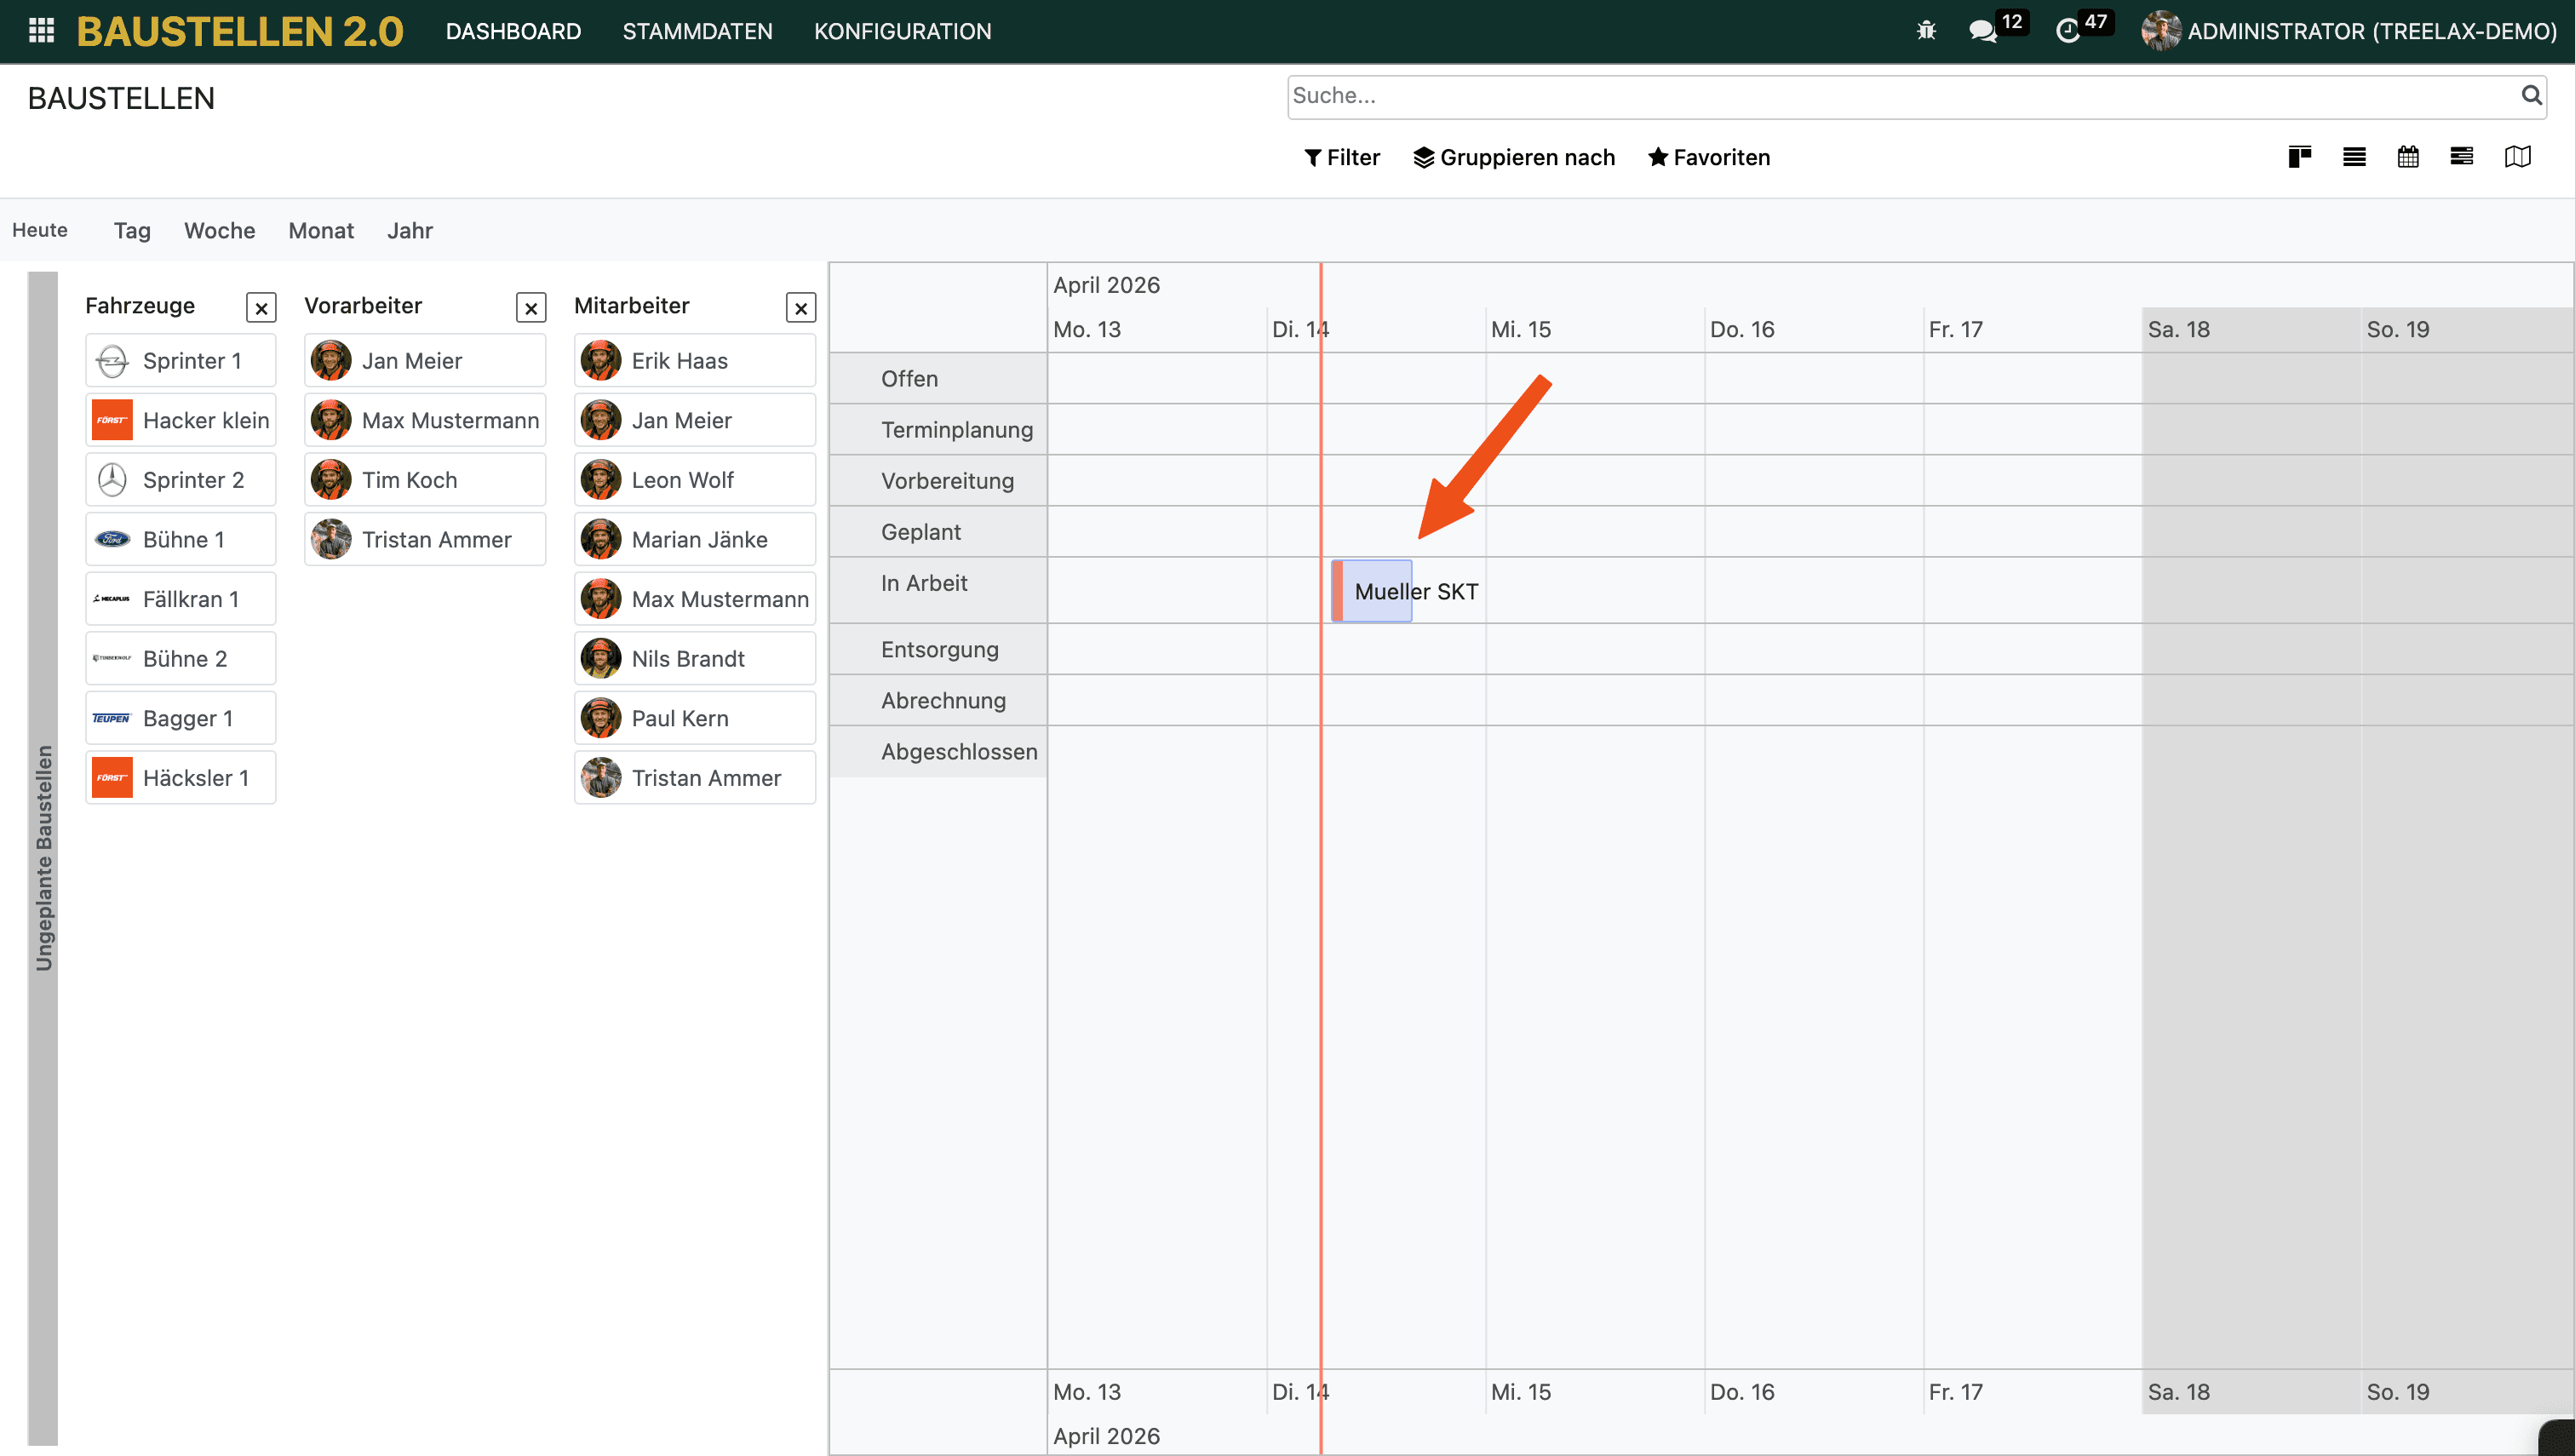Switch to map view icon
Screen dimensions: 2575x1456
[x=2517, y=157]
